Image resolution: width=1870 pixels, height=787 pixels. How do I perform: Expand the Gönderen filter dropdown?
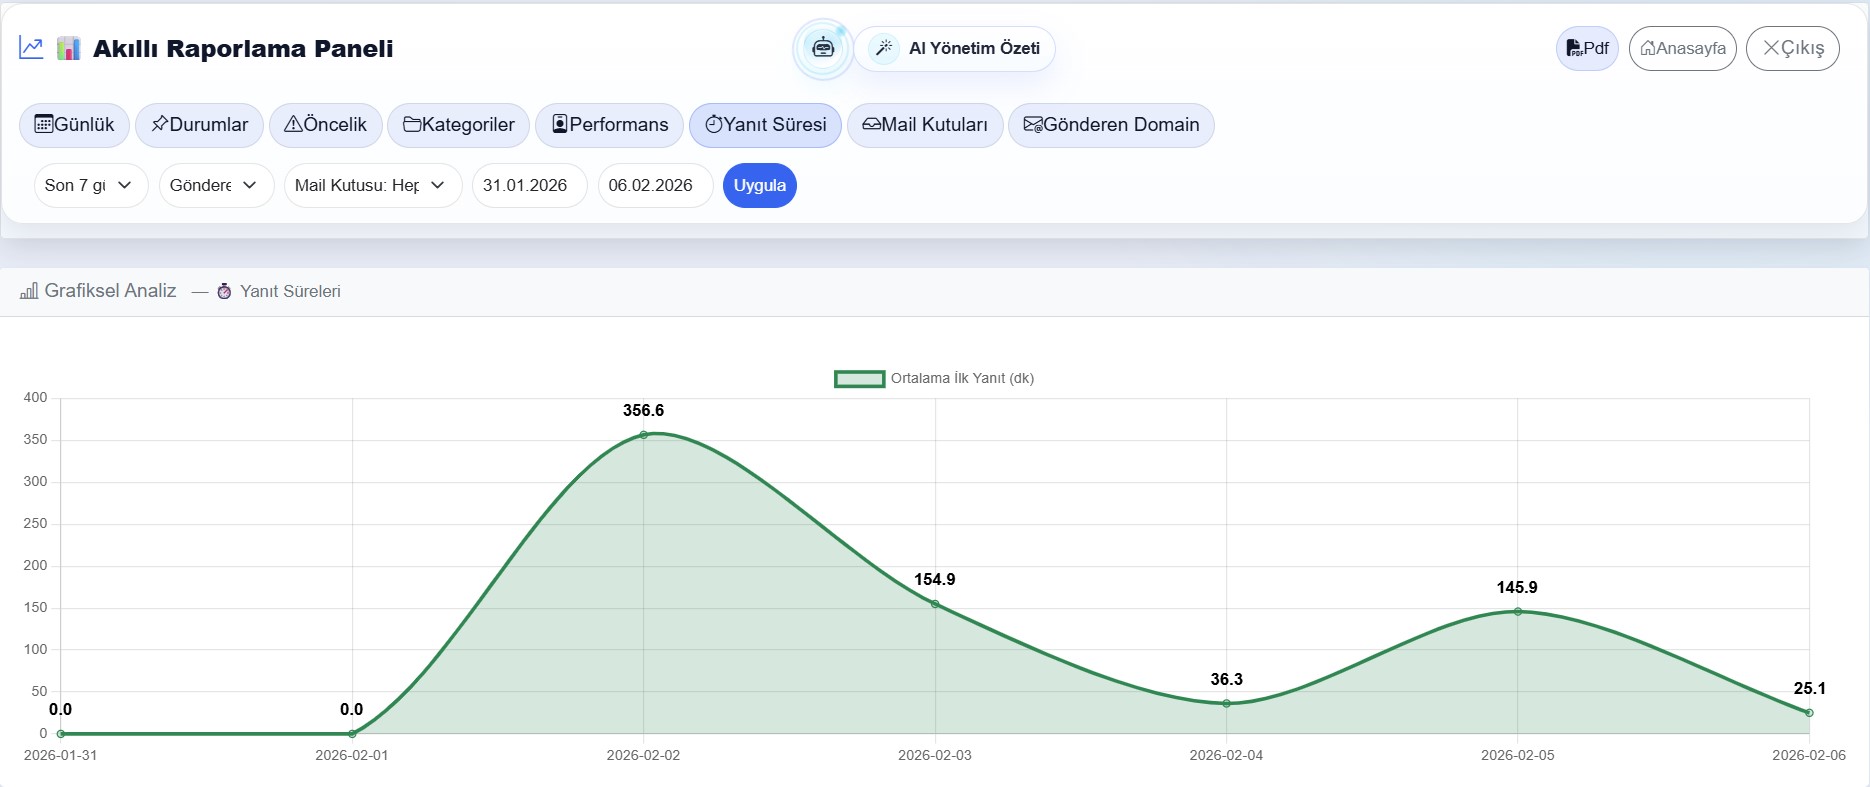(x=215, y=185)
